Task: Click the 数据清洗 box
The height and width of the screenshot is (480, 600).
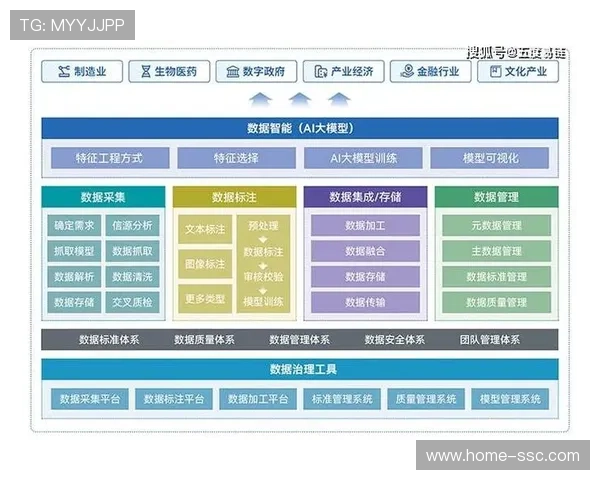Action: point(132,277)
